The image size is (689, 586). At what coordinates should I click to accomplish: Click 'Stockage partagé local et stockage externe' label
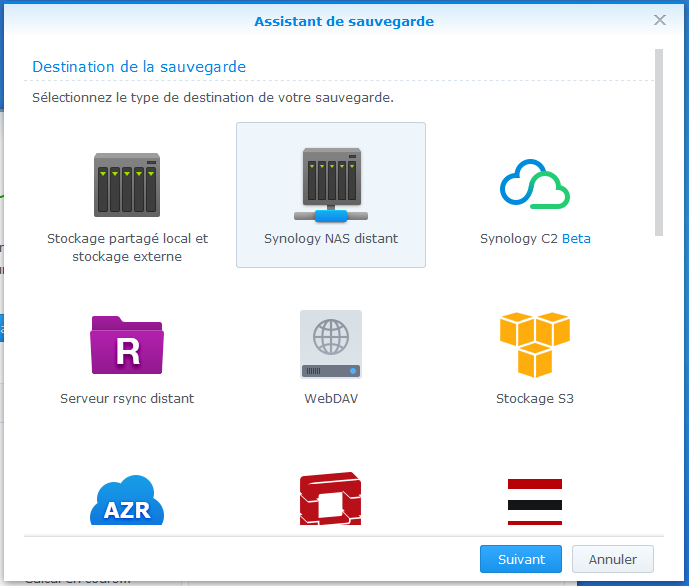[x=127, y=248]
